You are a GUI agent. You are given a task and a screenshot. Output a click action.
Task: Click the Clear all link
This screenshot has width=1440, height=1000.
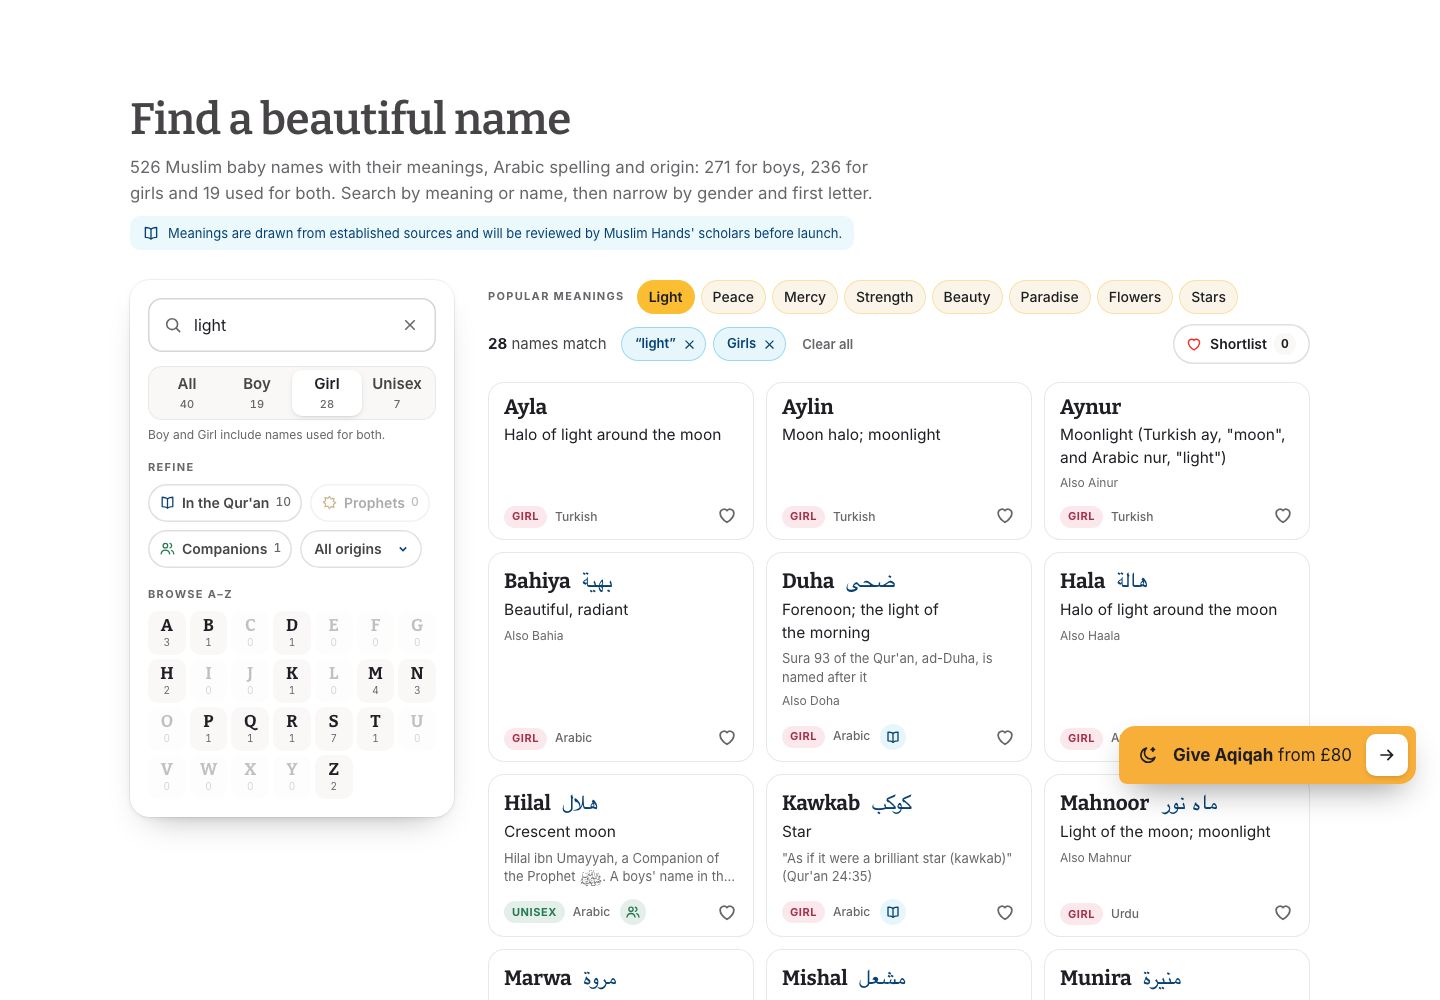pos(827,344)
